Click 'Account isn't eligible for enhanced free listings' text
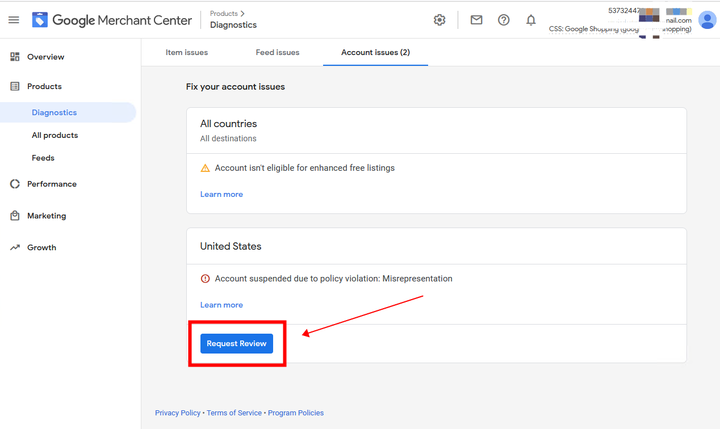Screen dimensions: 720x429 [x=305, y=168]
